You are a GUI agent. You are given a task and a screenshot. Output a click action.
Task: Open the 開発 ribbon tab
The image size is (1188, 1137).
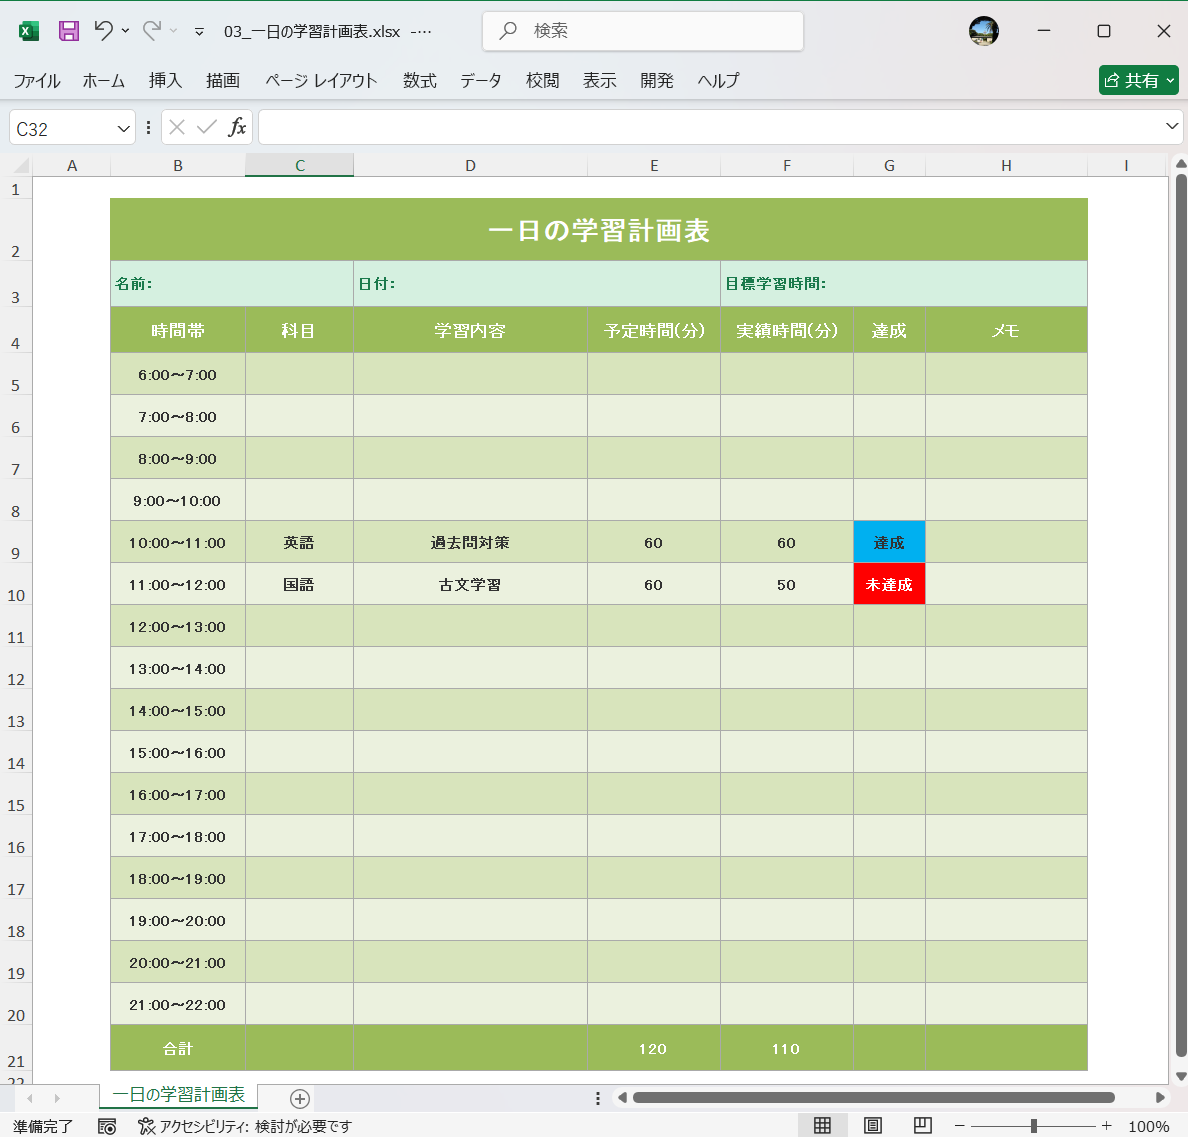pos(656,81)
